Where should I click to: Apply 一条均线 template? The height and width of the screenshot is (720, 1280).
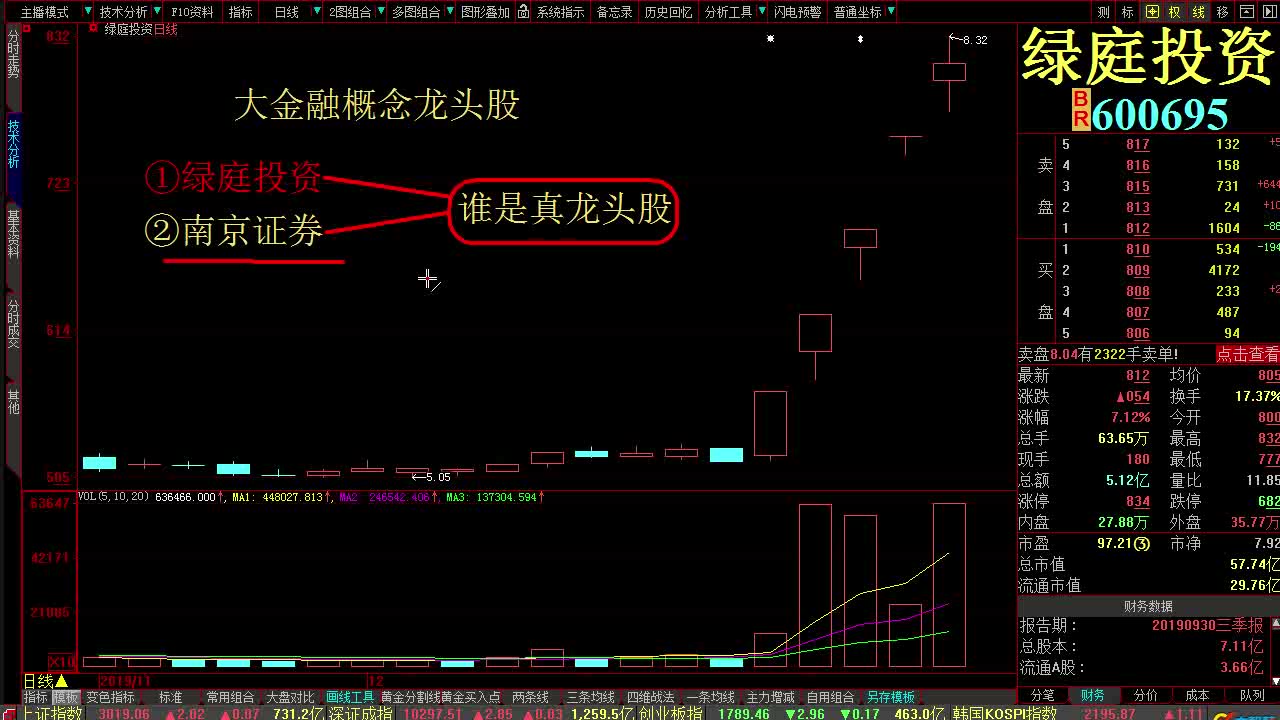coord(710,697)
